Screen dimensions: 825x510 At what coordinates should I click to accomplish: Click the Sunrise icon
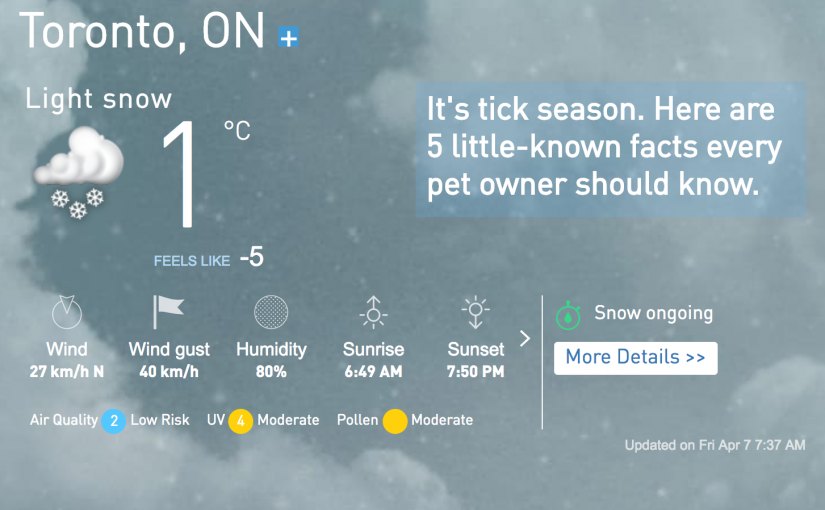tap(374, 312)
